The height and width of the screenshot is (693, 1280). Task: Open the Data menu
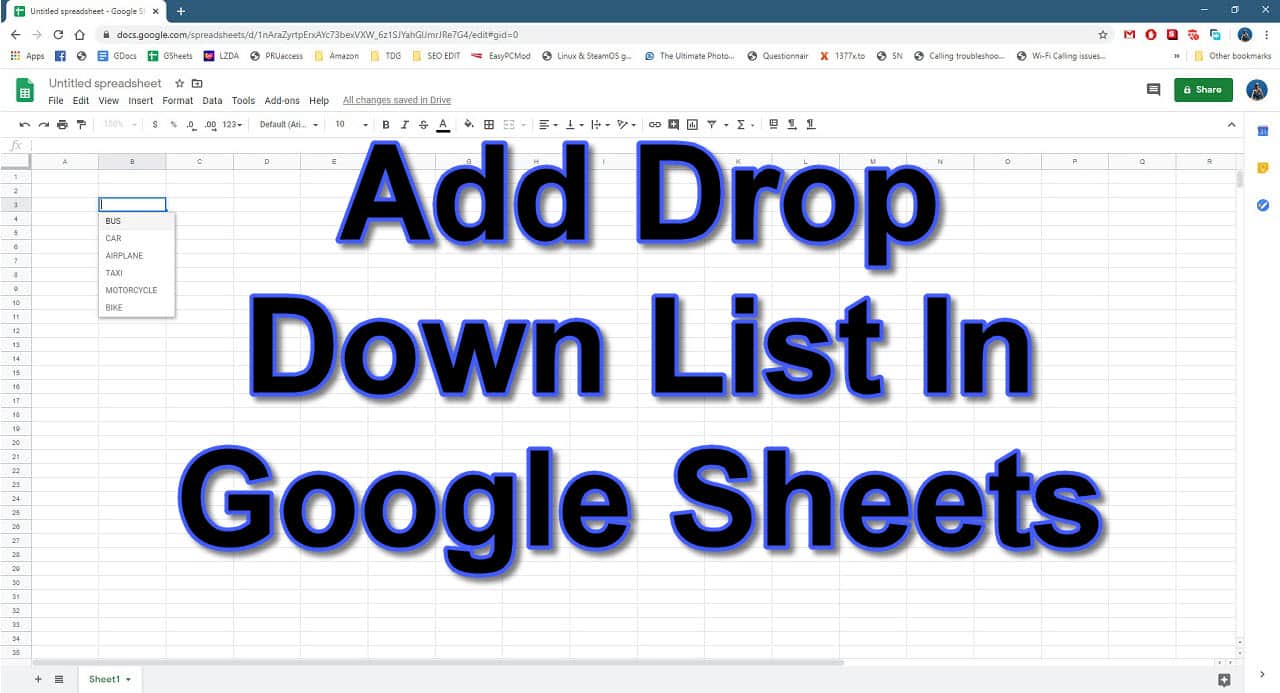coord(212,100)
